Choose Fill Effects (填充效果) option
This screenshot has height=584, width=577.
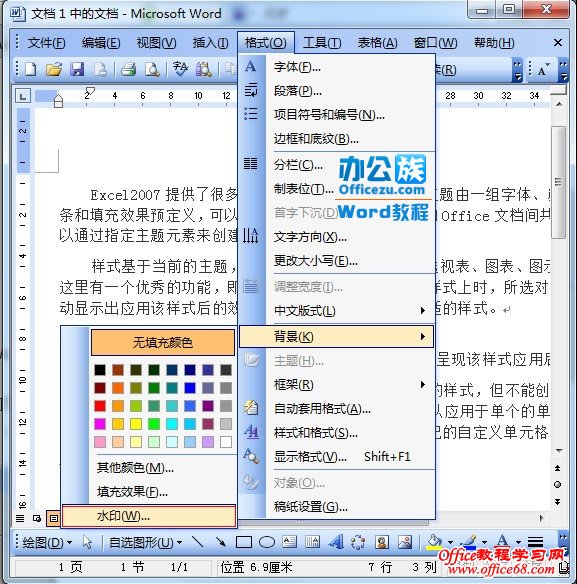[x=149, y=492]
